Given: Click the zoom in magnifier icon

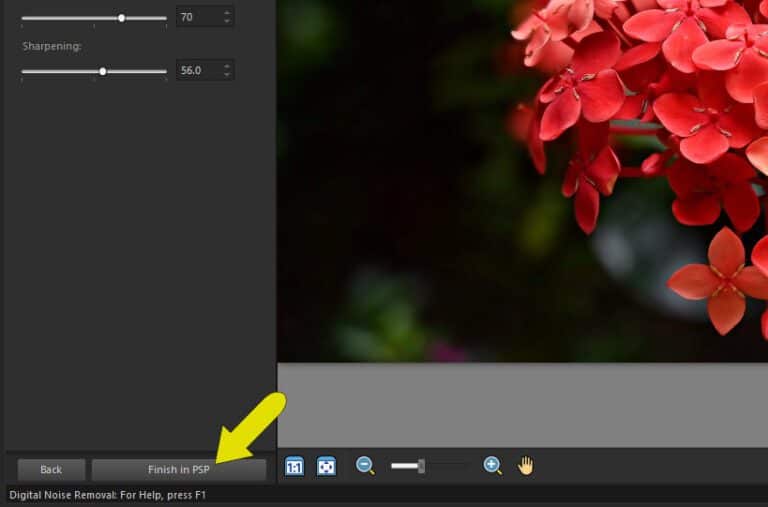Looking at the screenshot, I should tap(492, 465).
